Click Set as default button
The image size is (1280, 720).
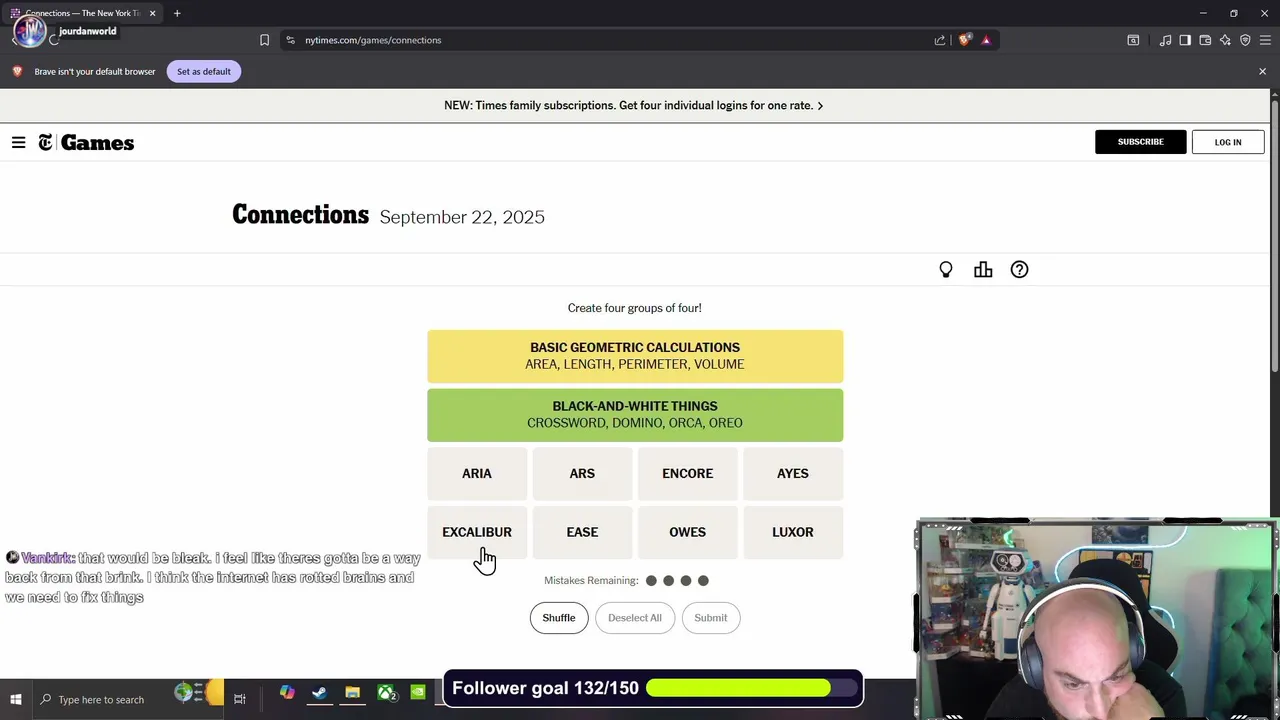(x=204, y=71)
